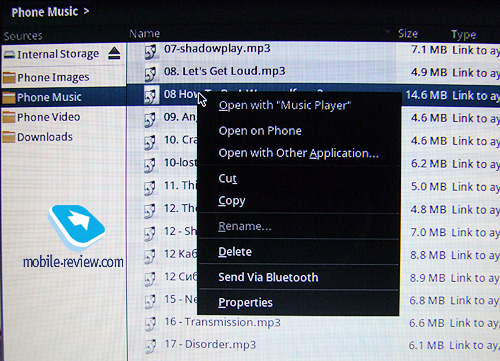Sort the list by Size column header
Screen dimensions: 500x361
pyautogui.click(x=408, y=34)
